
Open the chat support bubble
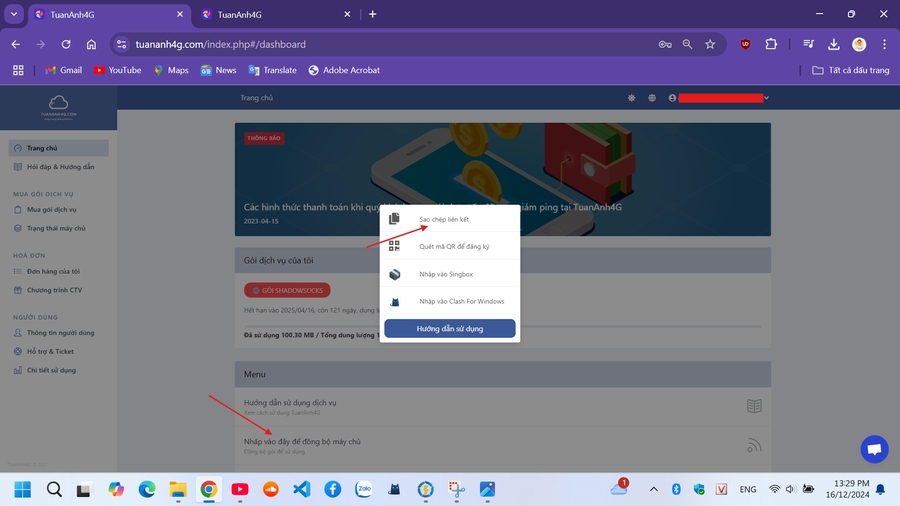point(873,450)
